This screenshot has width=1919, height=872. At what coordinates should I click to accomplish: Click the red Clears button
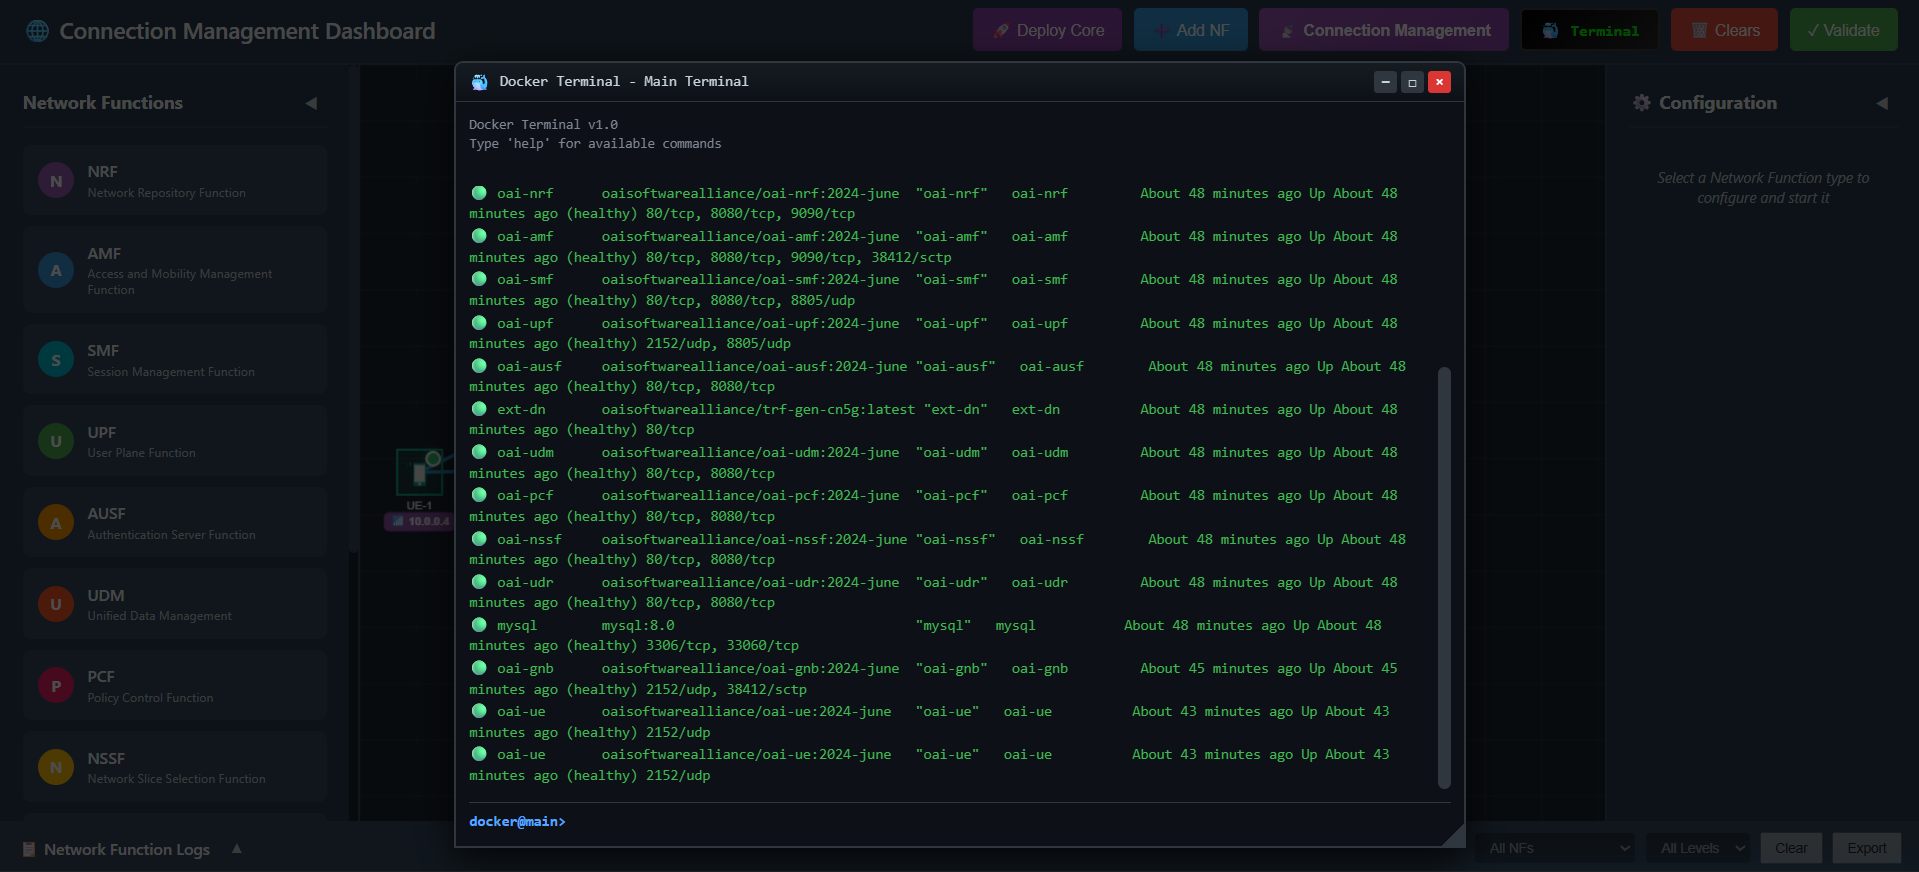[x=1724, y=30]
